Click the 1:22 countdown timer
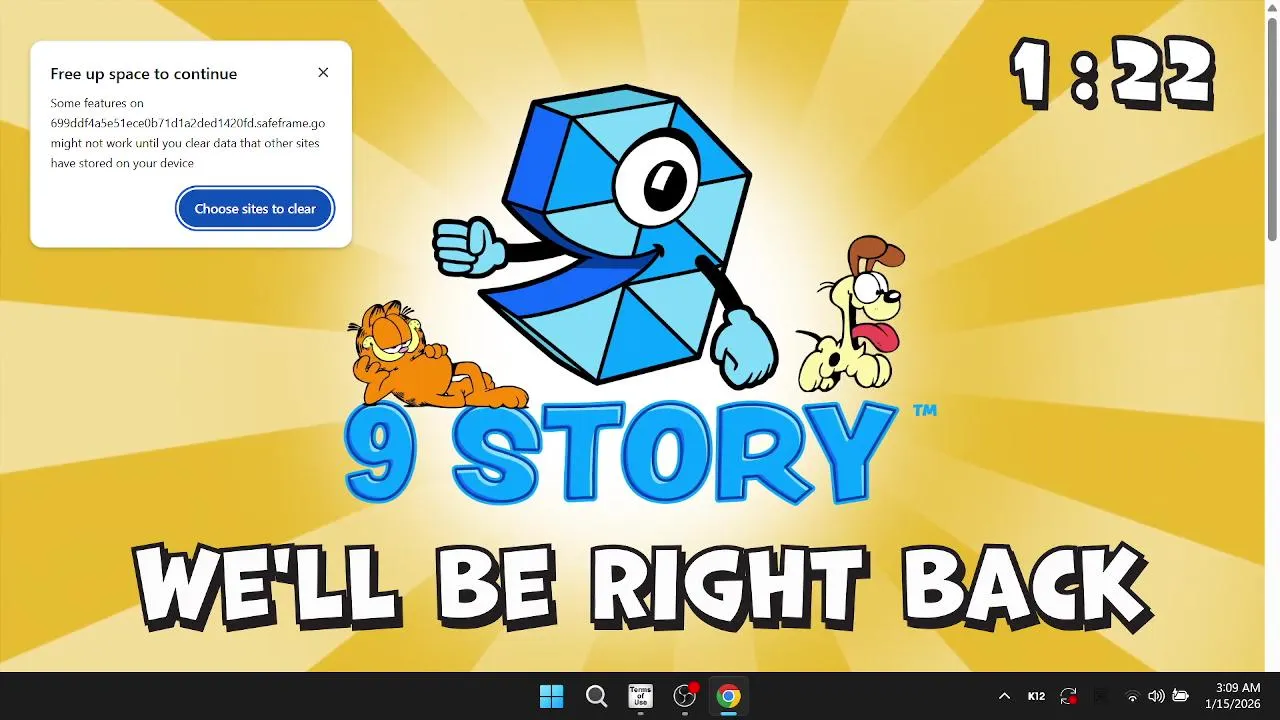This screenshot has height=720, width=1280. coord(1112,73)
